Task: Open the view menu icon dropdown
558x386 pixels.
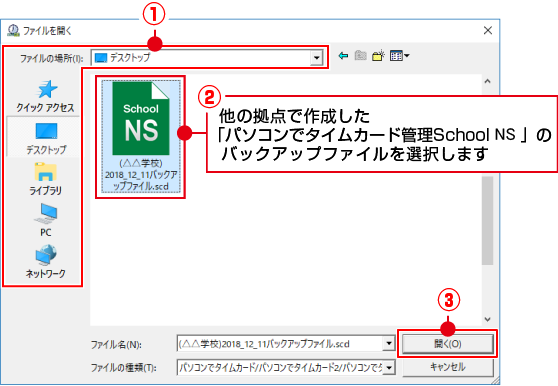Action: pyautogui.click(x=400, y=56)
